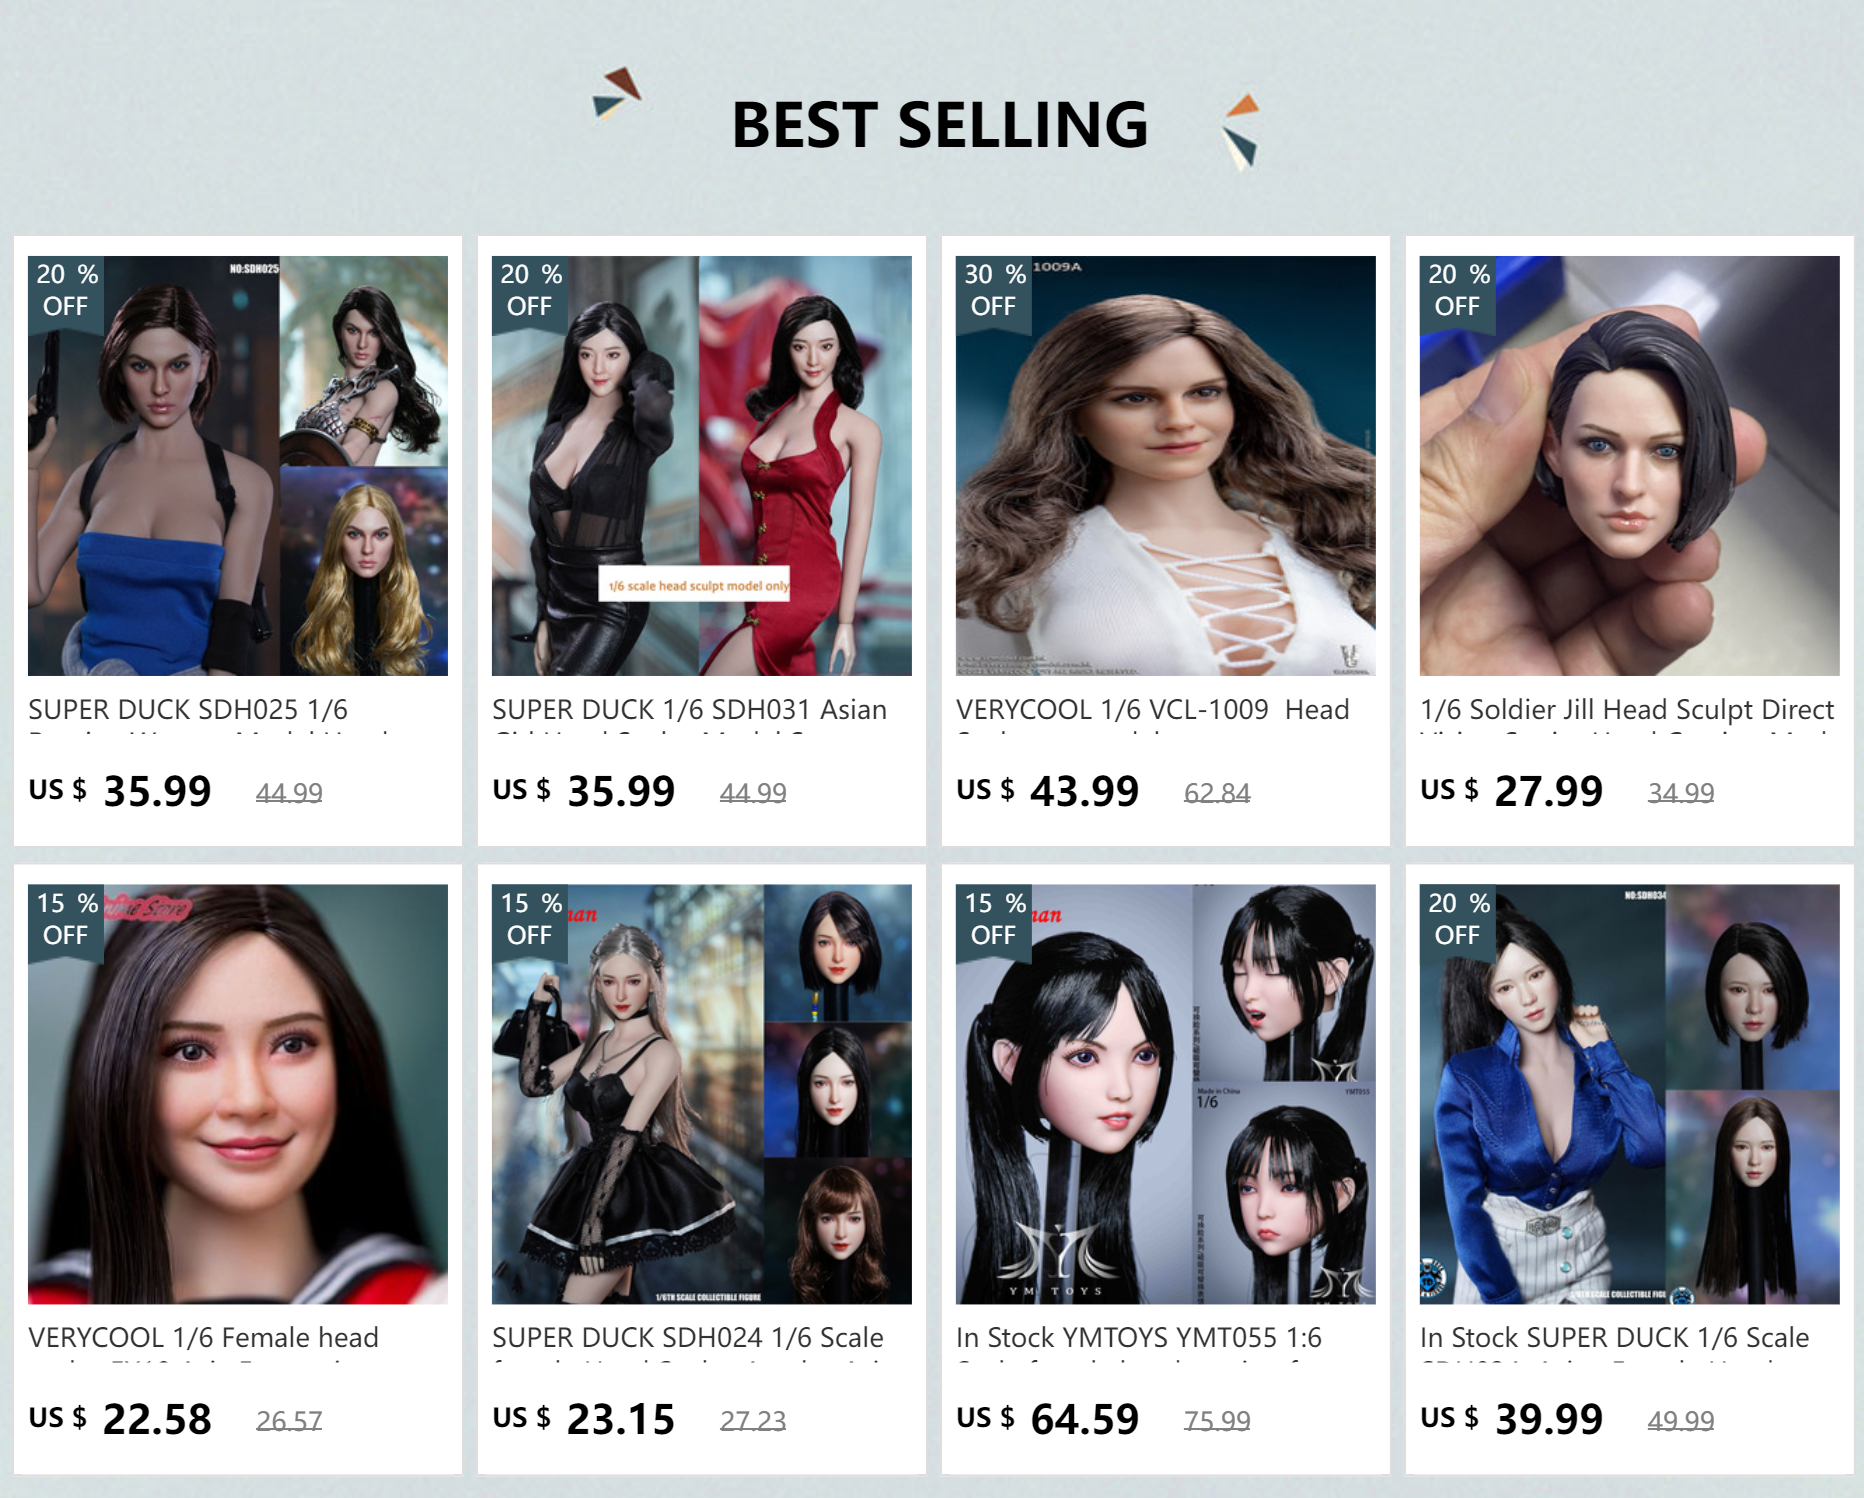Viewport: 1864px width, 1498px height.
Task: Click the In Stock YMTOYS YMT055 title
Action: 1139,1338
